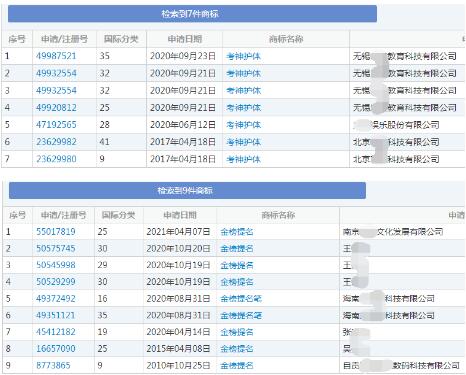Open 金榜提名 trademark in the 8773865 row
This screenshot has height=375, width=466.
point(237,366)
